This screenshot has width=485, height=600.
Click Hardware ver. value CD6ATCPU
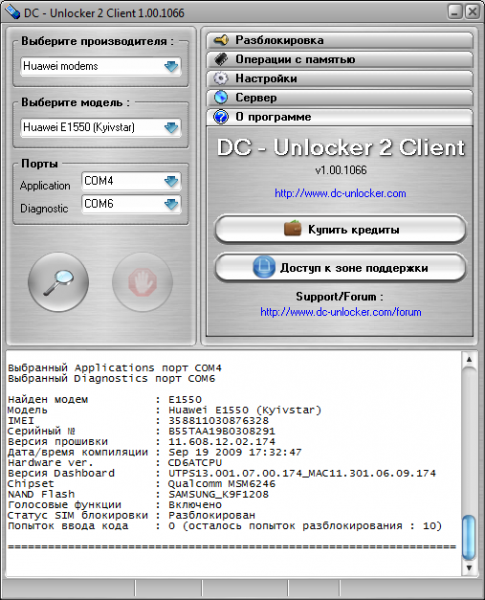click(x=195, y=463)
